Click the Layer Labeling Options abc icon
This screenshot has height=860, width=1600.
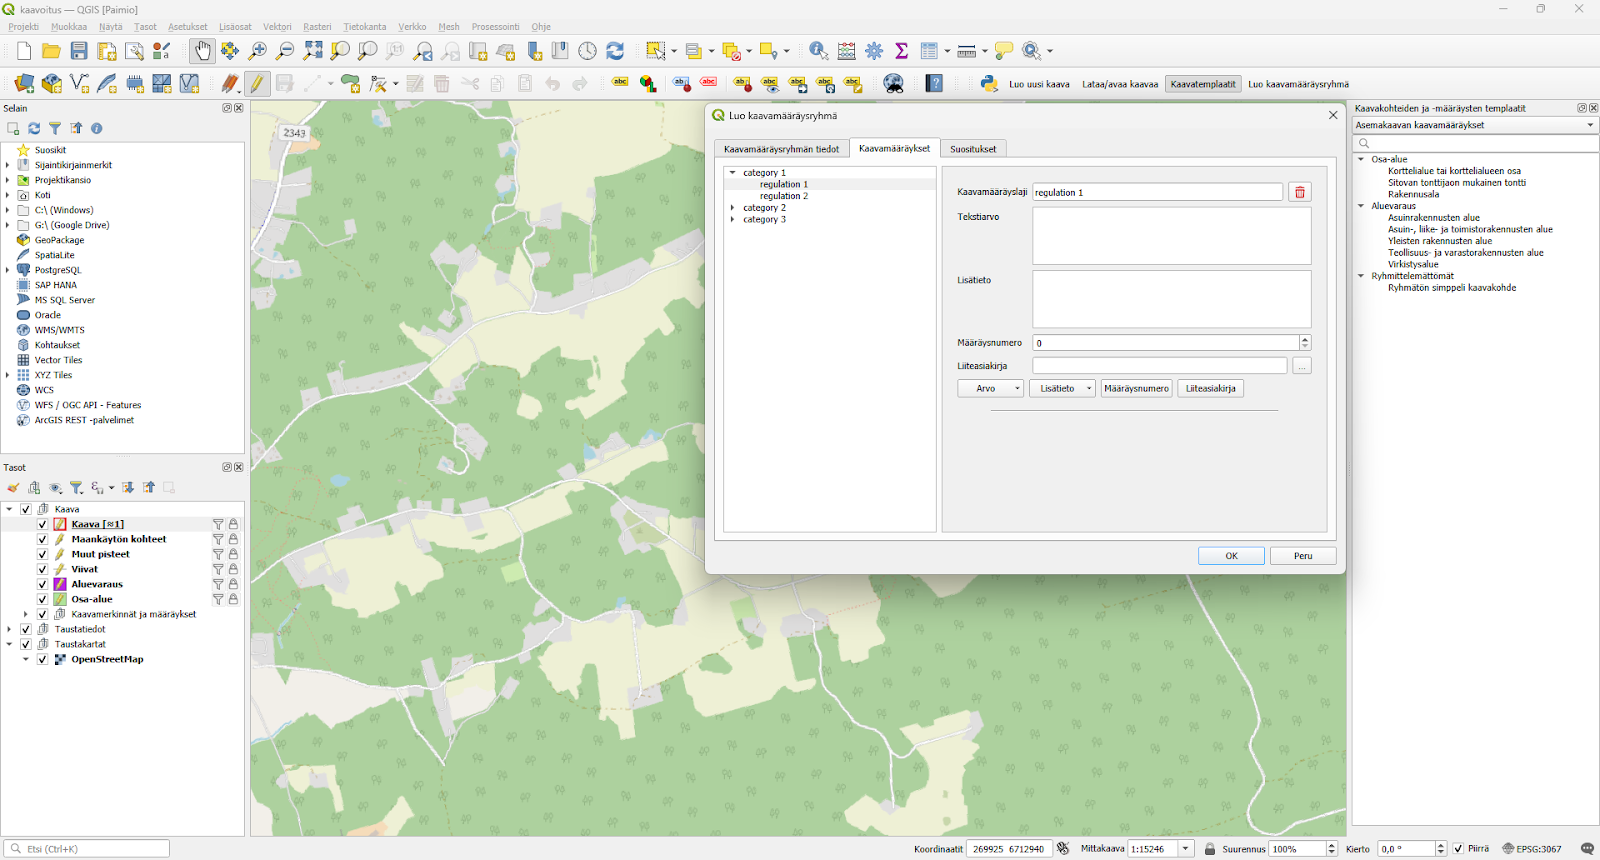pyautogui.click(x=620, y=84)
